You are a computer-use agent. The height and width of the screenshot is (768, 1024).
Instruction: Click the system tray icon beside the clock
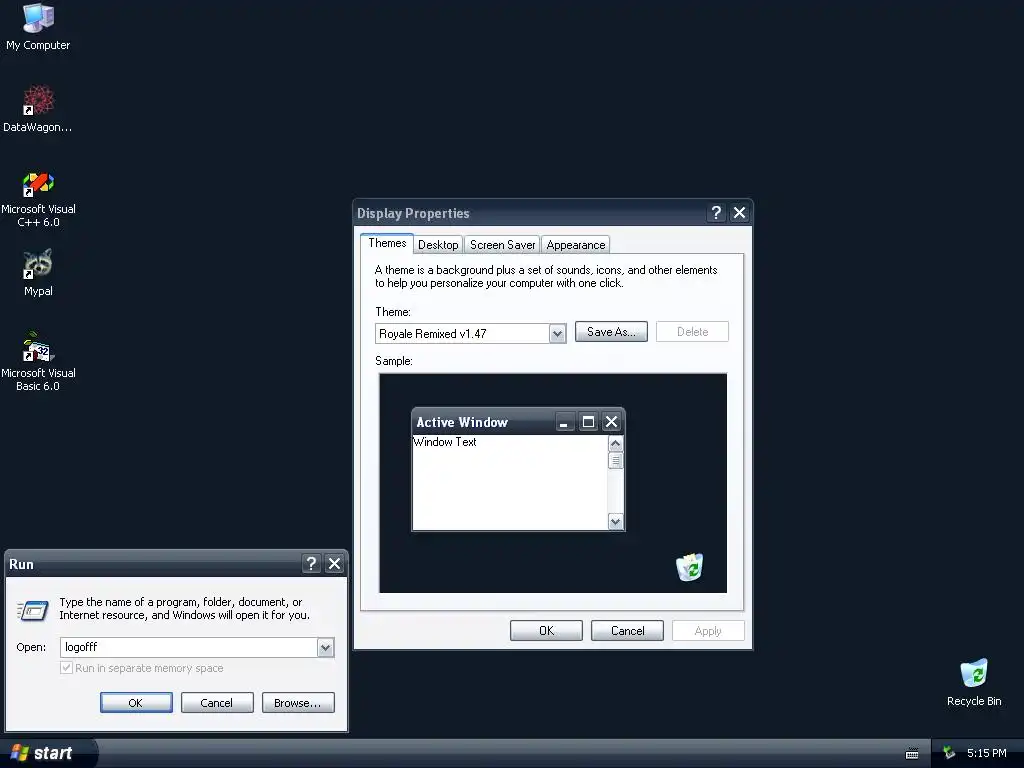click(949, 753)
